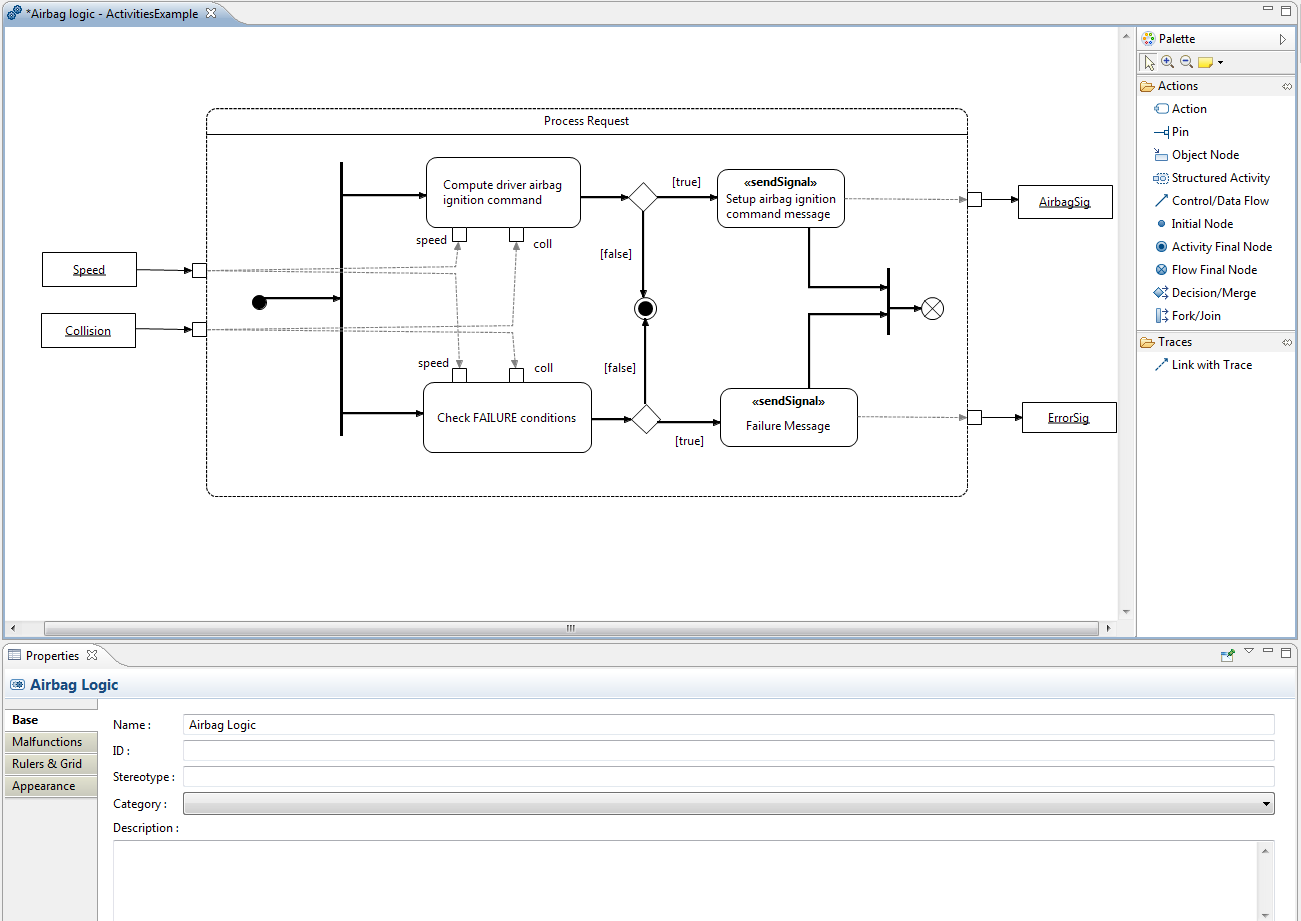Select the Action tool in palette
This screenshot has width=1301, height=921.
coord(1188,109)
